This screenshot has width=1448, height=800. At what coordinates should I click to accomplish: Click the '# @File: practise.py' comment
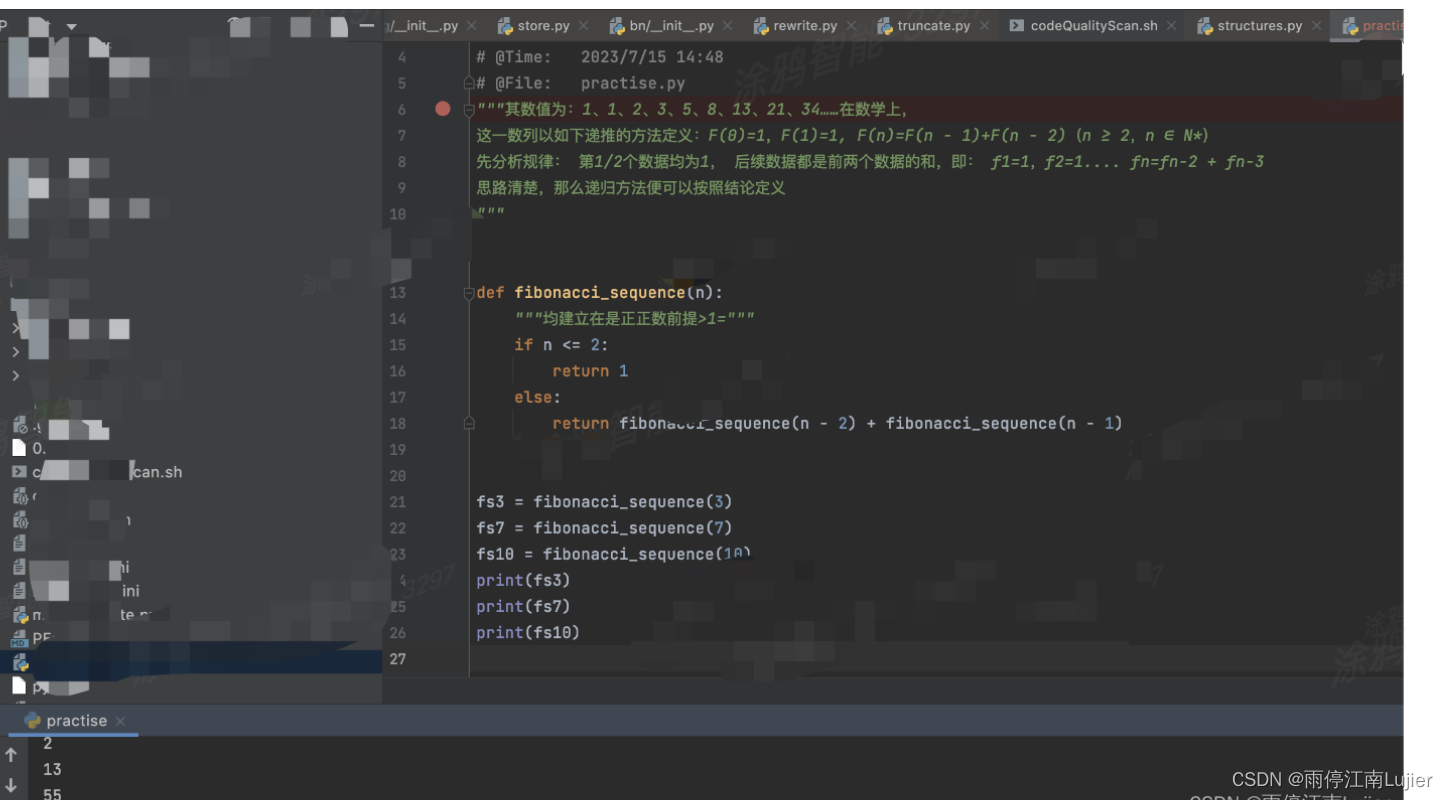point(581,83)
